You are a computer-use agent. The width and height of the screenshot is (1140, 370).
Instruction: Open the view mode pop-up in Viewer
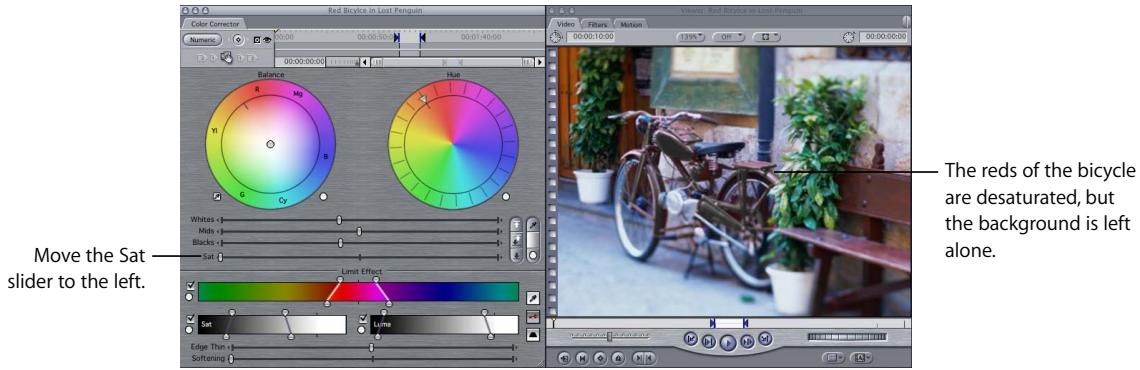(x=766, y=36)
